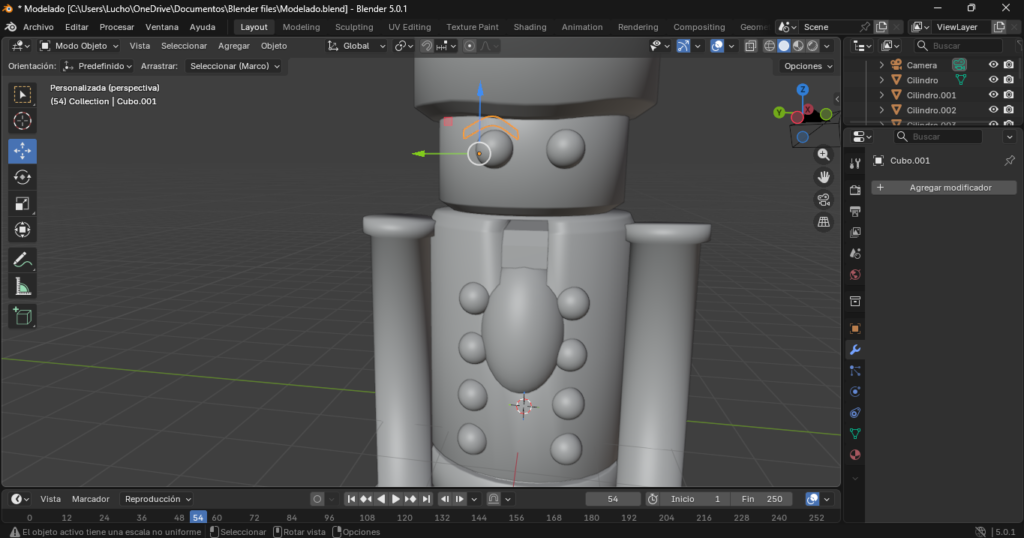1024x538 pixels.
Task: Switch to orthographic/perspective grid icon
Action: tap(824, 222)
